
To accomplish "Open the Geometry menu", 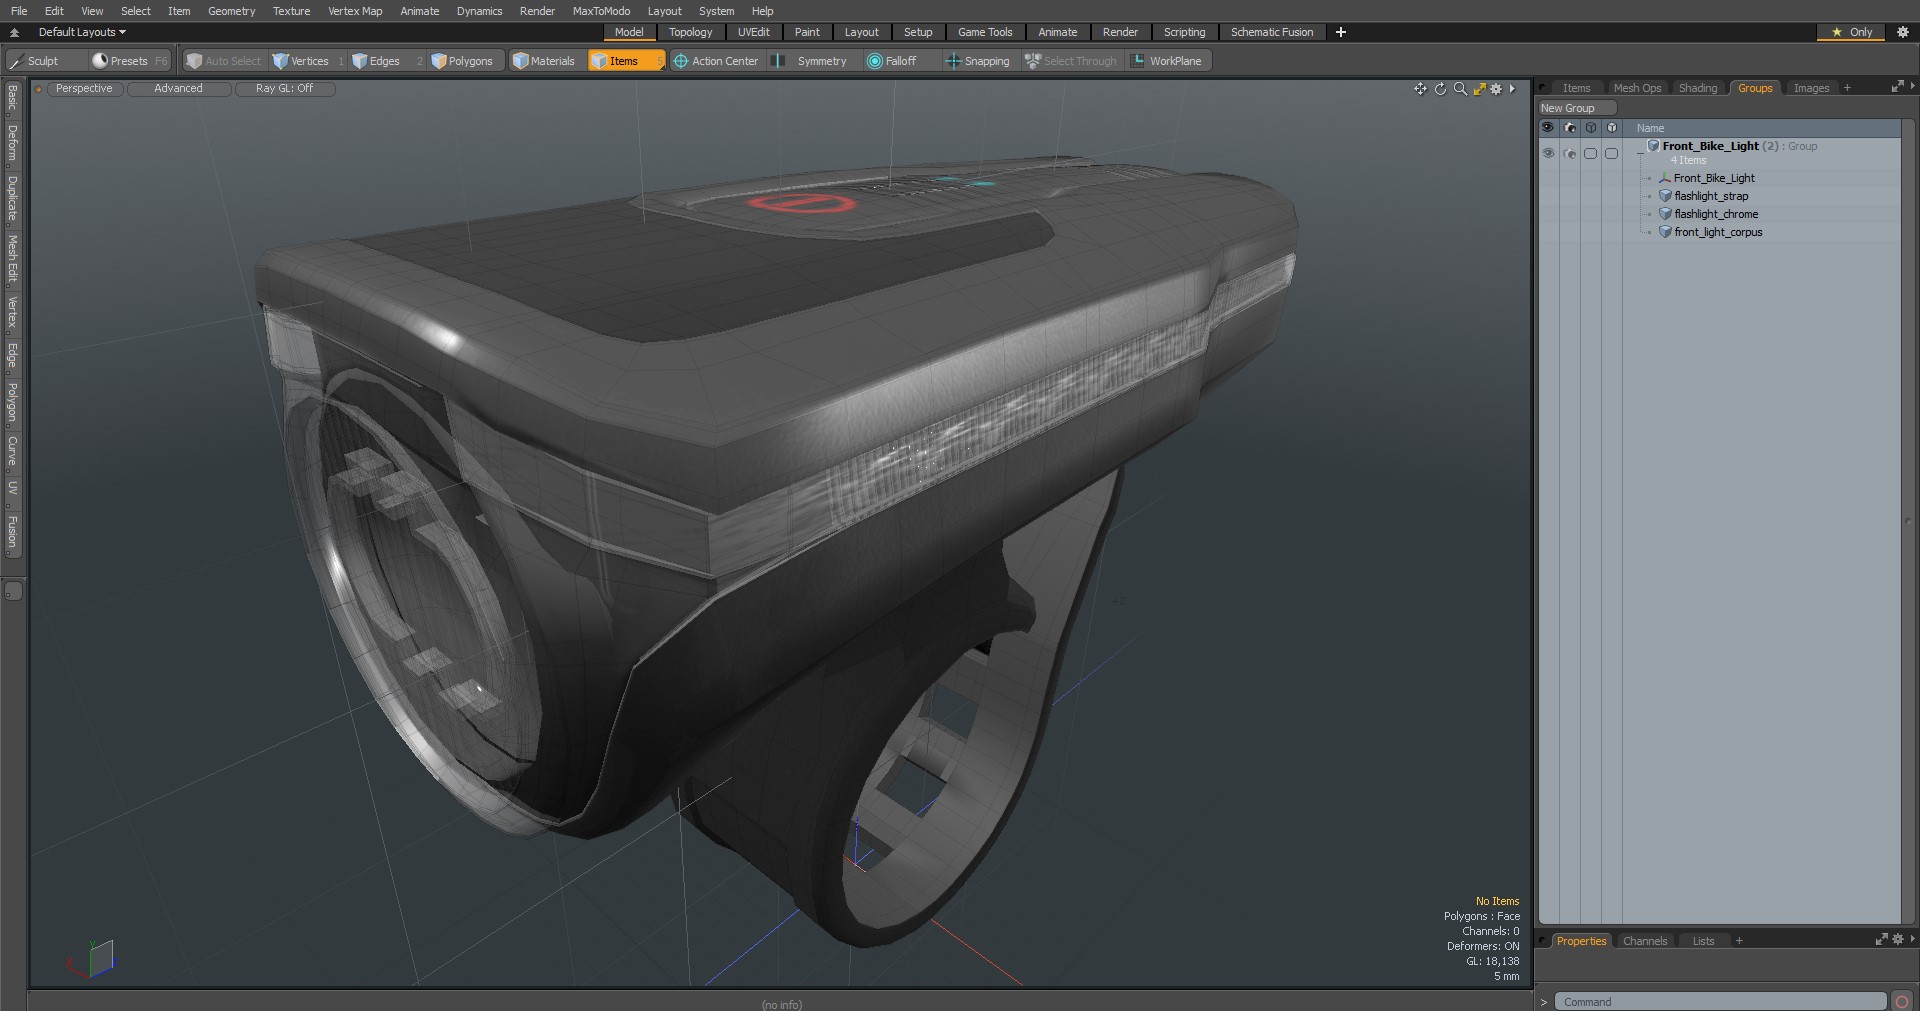I will point(231,11).
